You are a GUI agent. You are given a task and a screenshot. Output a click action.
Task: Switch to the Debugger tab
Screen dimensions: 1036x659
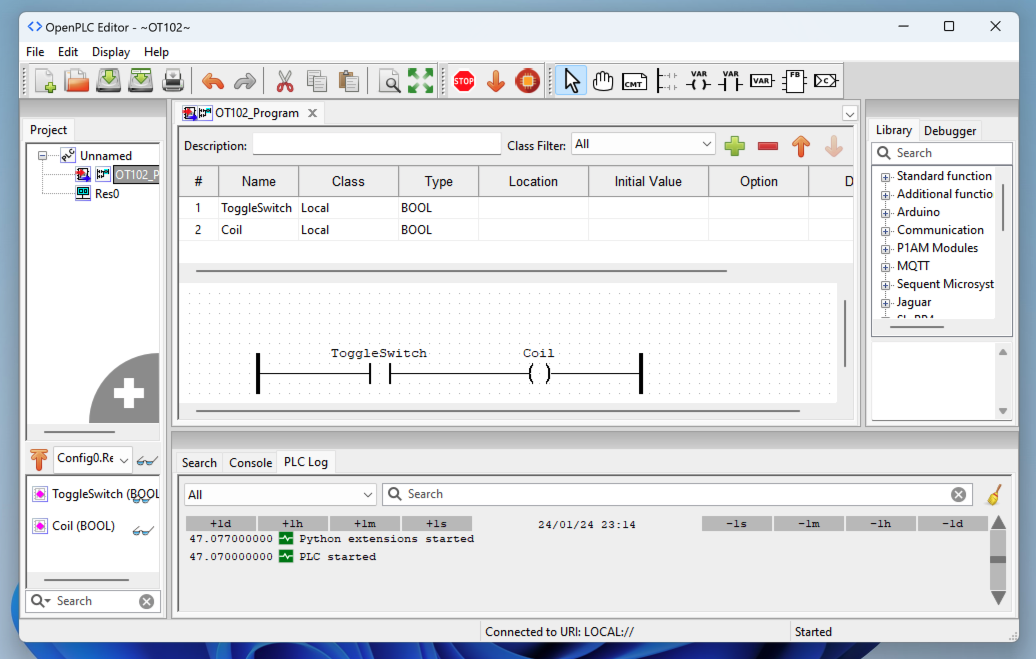click(949, 131)
